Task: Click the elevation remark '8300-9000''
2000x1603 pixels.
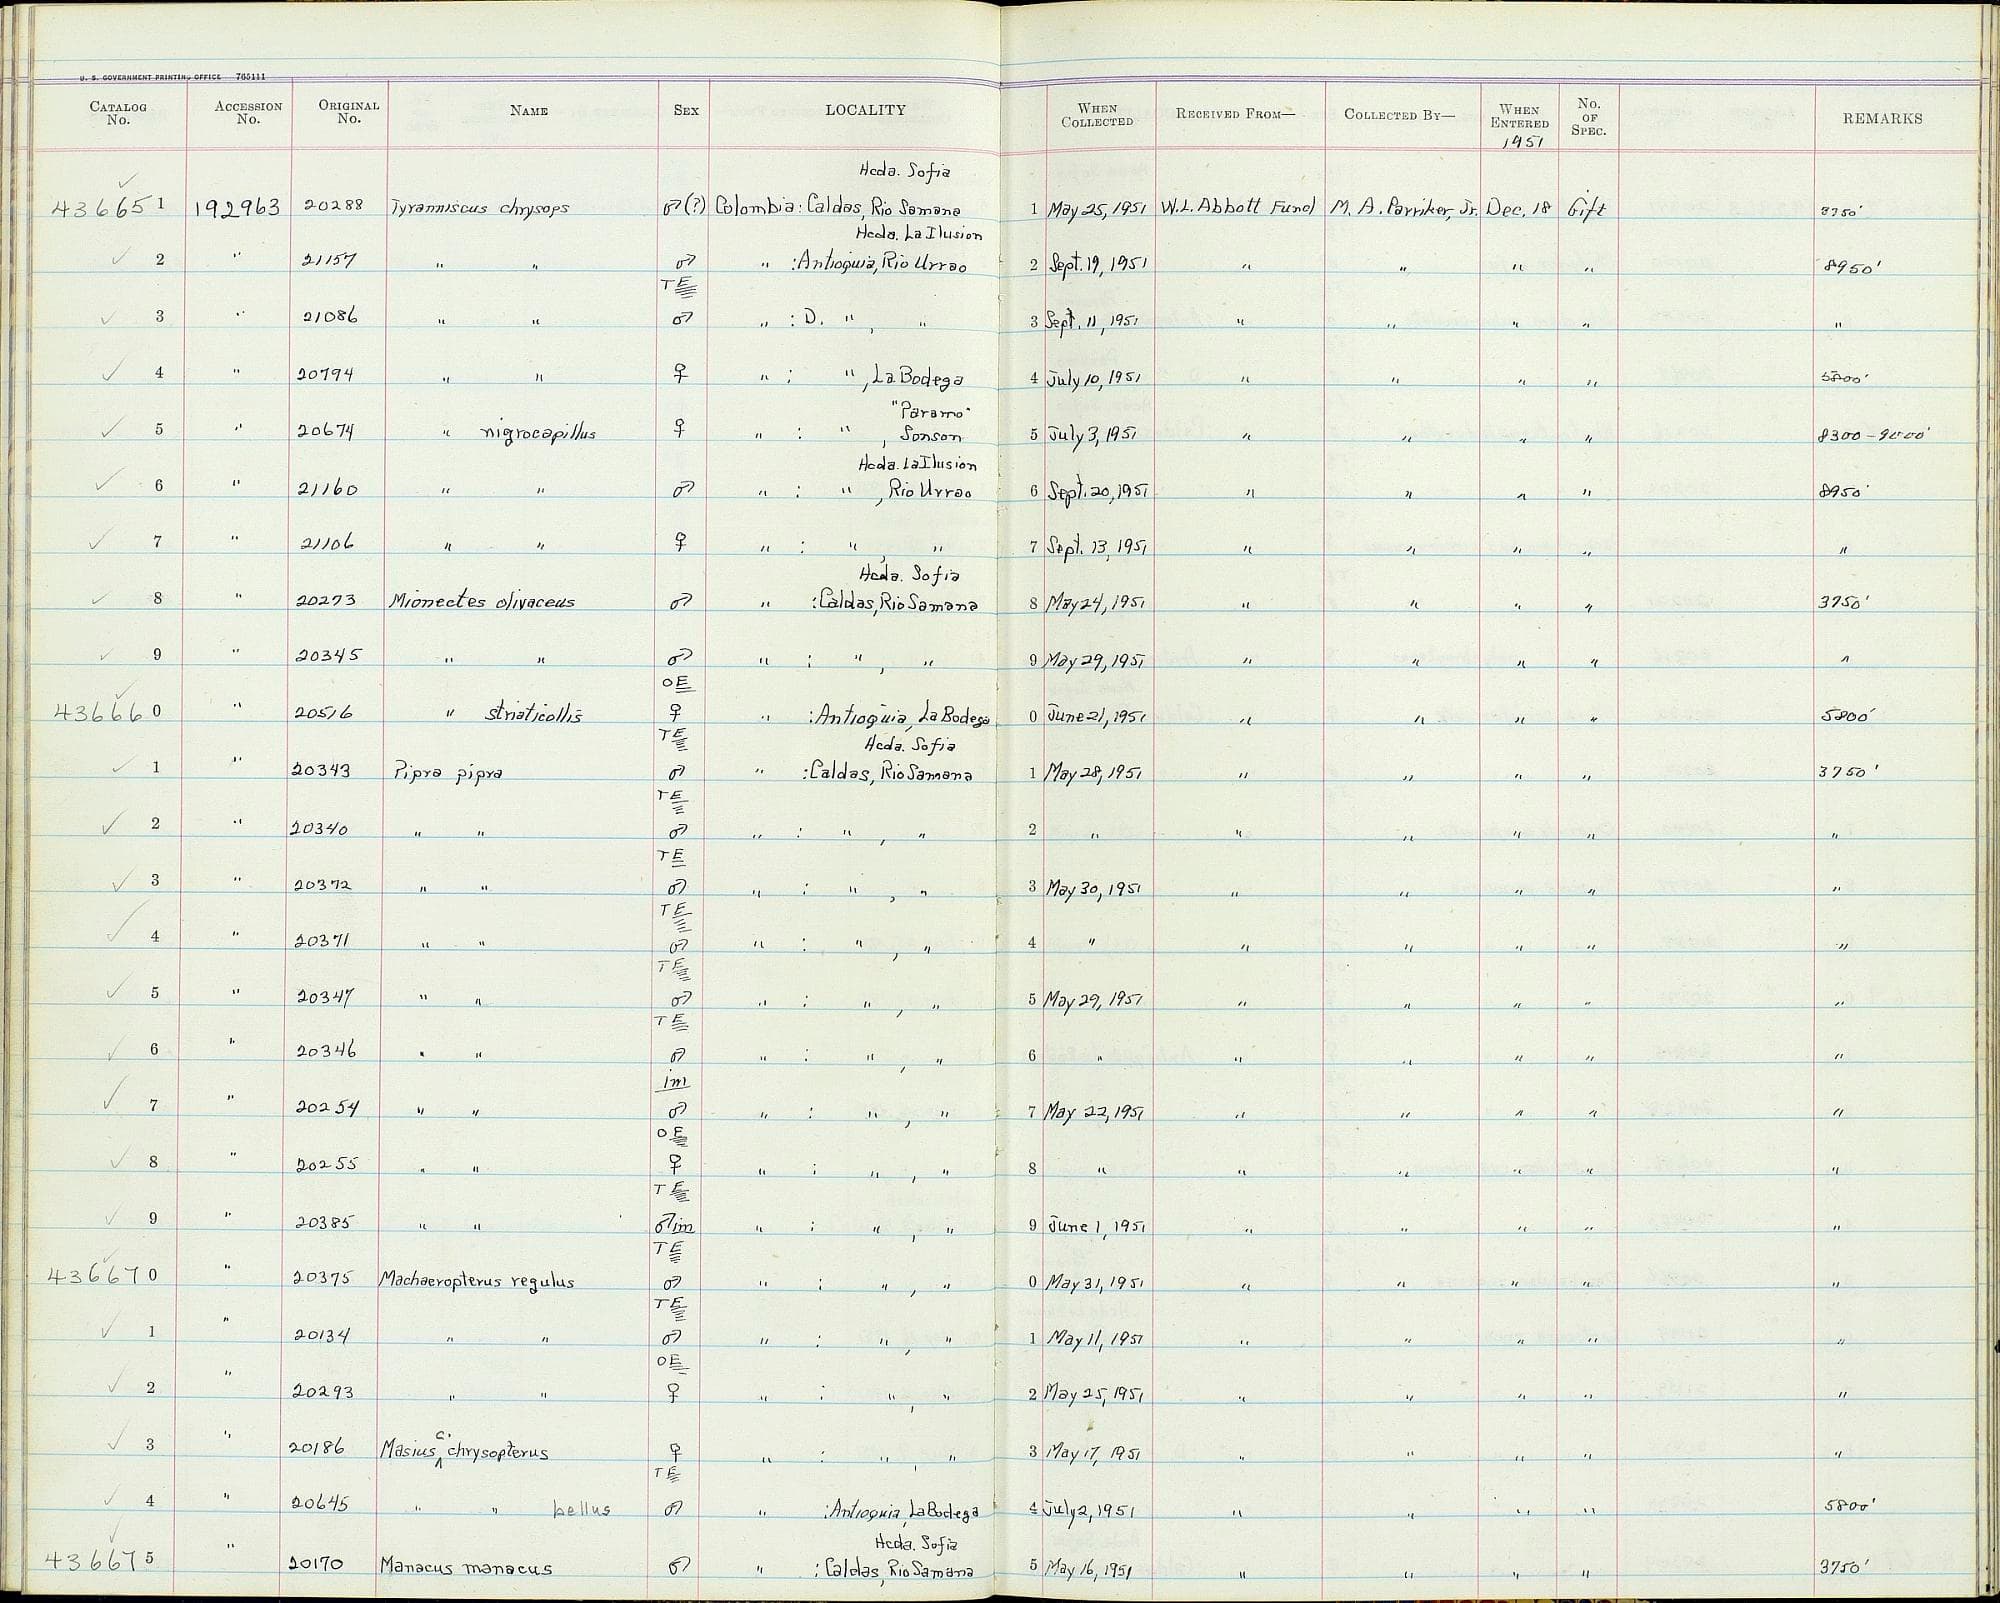Action: coord(1874,436)
